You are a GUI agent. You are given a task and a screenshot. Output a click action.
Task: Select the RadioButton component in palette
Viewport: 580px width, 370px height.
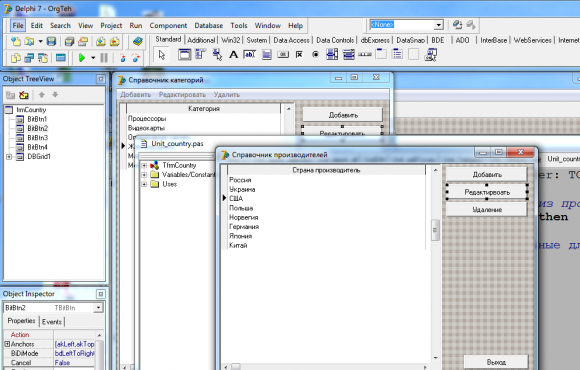coord(315,55)
